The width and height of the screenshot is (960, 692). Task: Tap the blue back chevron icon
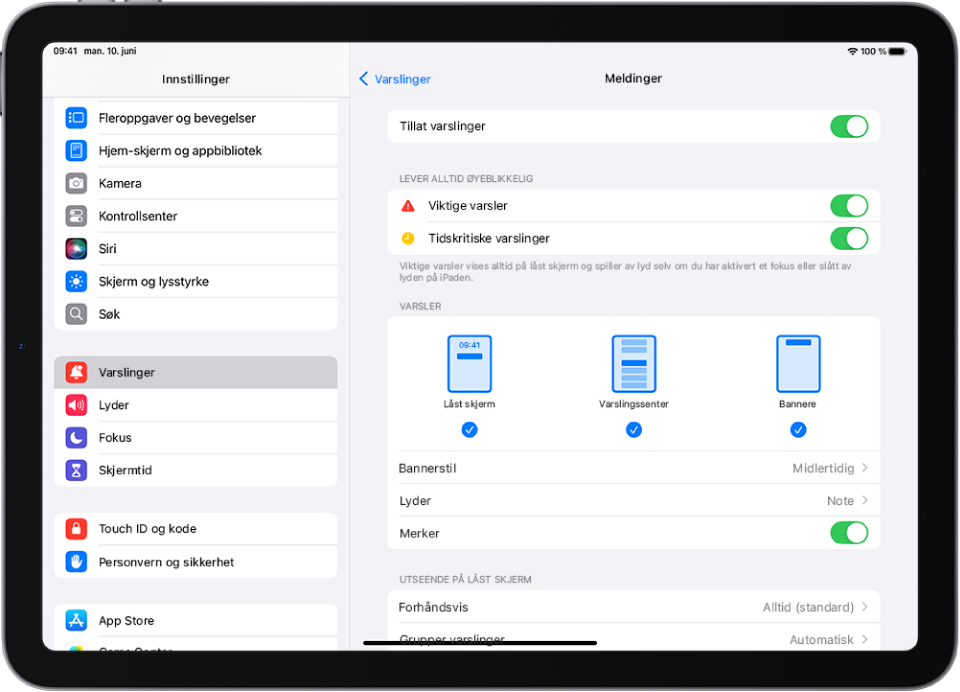[364, 78]
